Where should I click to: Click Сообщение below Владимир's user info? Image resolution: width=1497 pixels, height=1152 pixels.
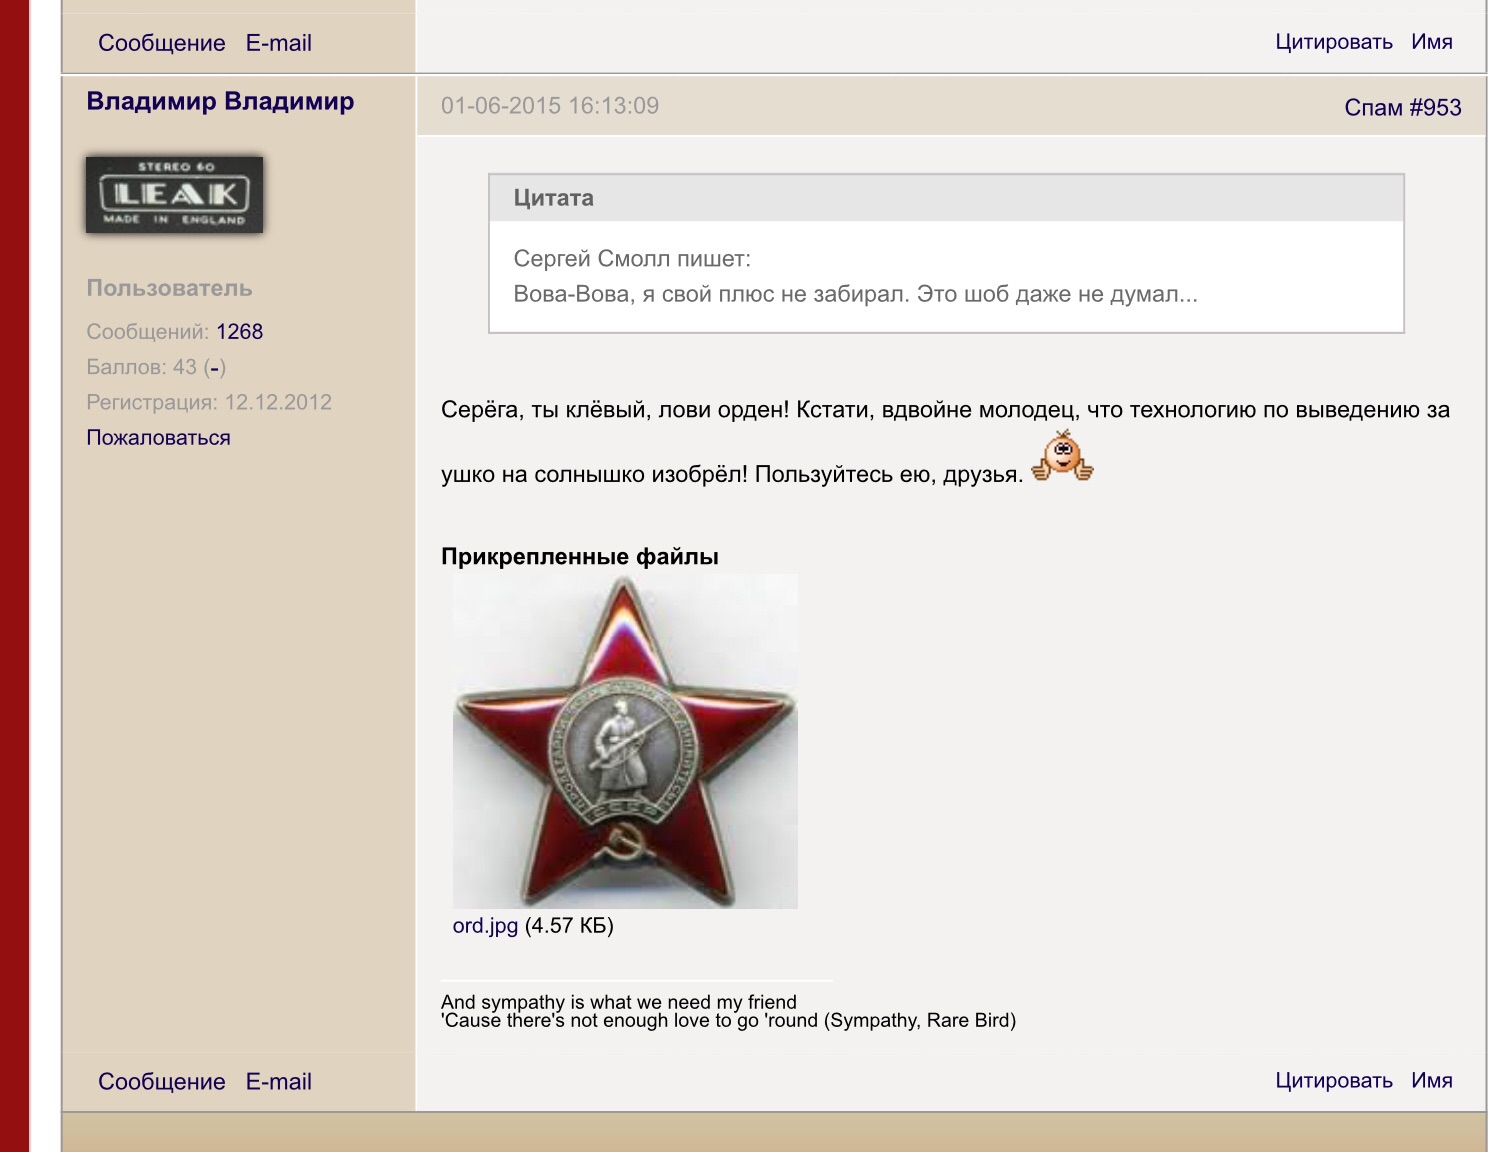162,1082
